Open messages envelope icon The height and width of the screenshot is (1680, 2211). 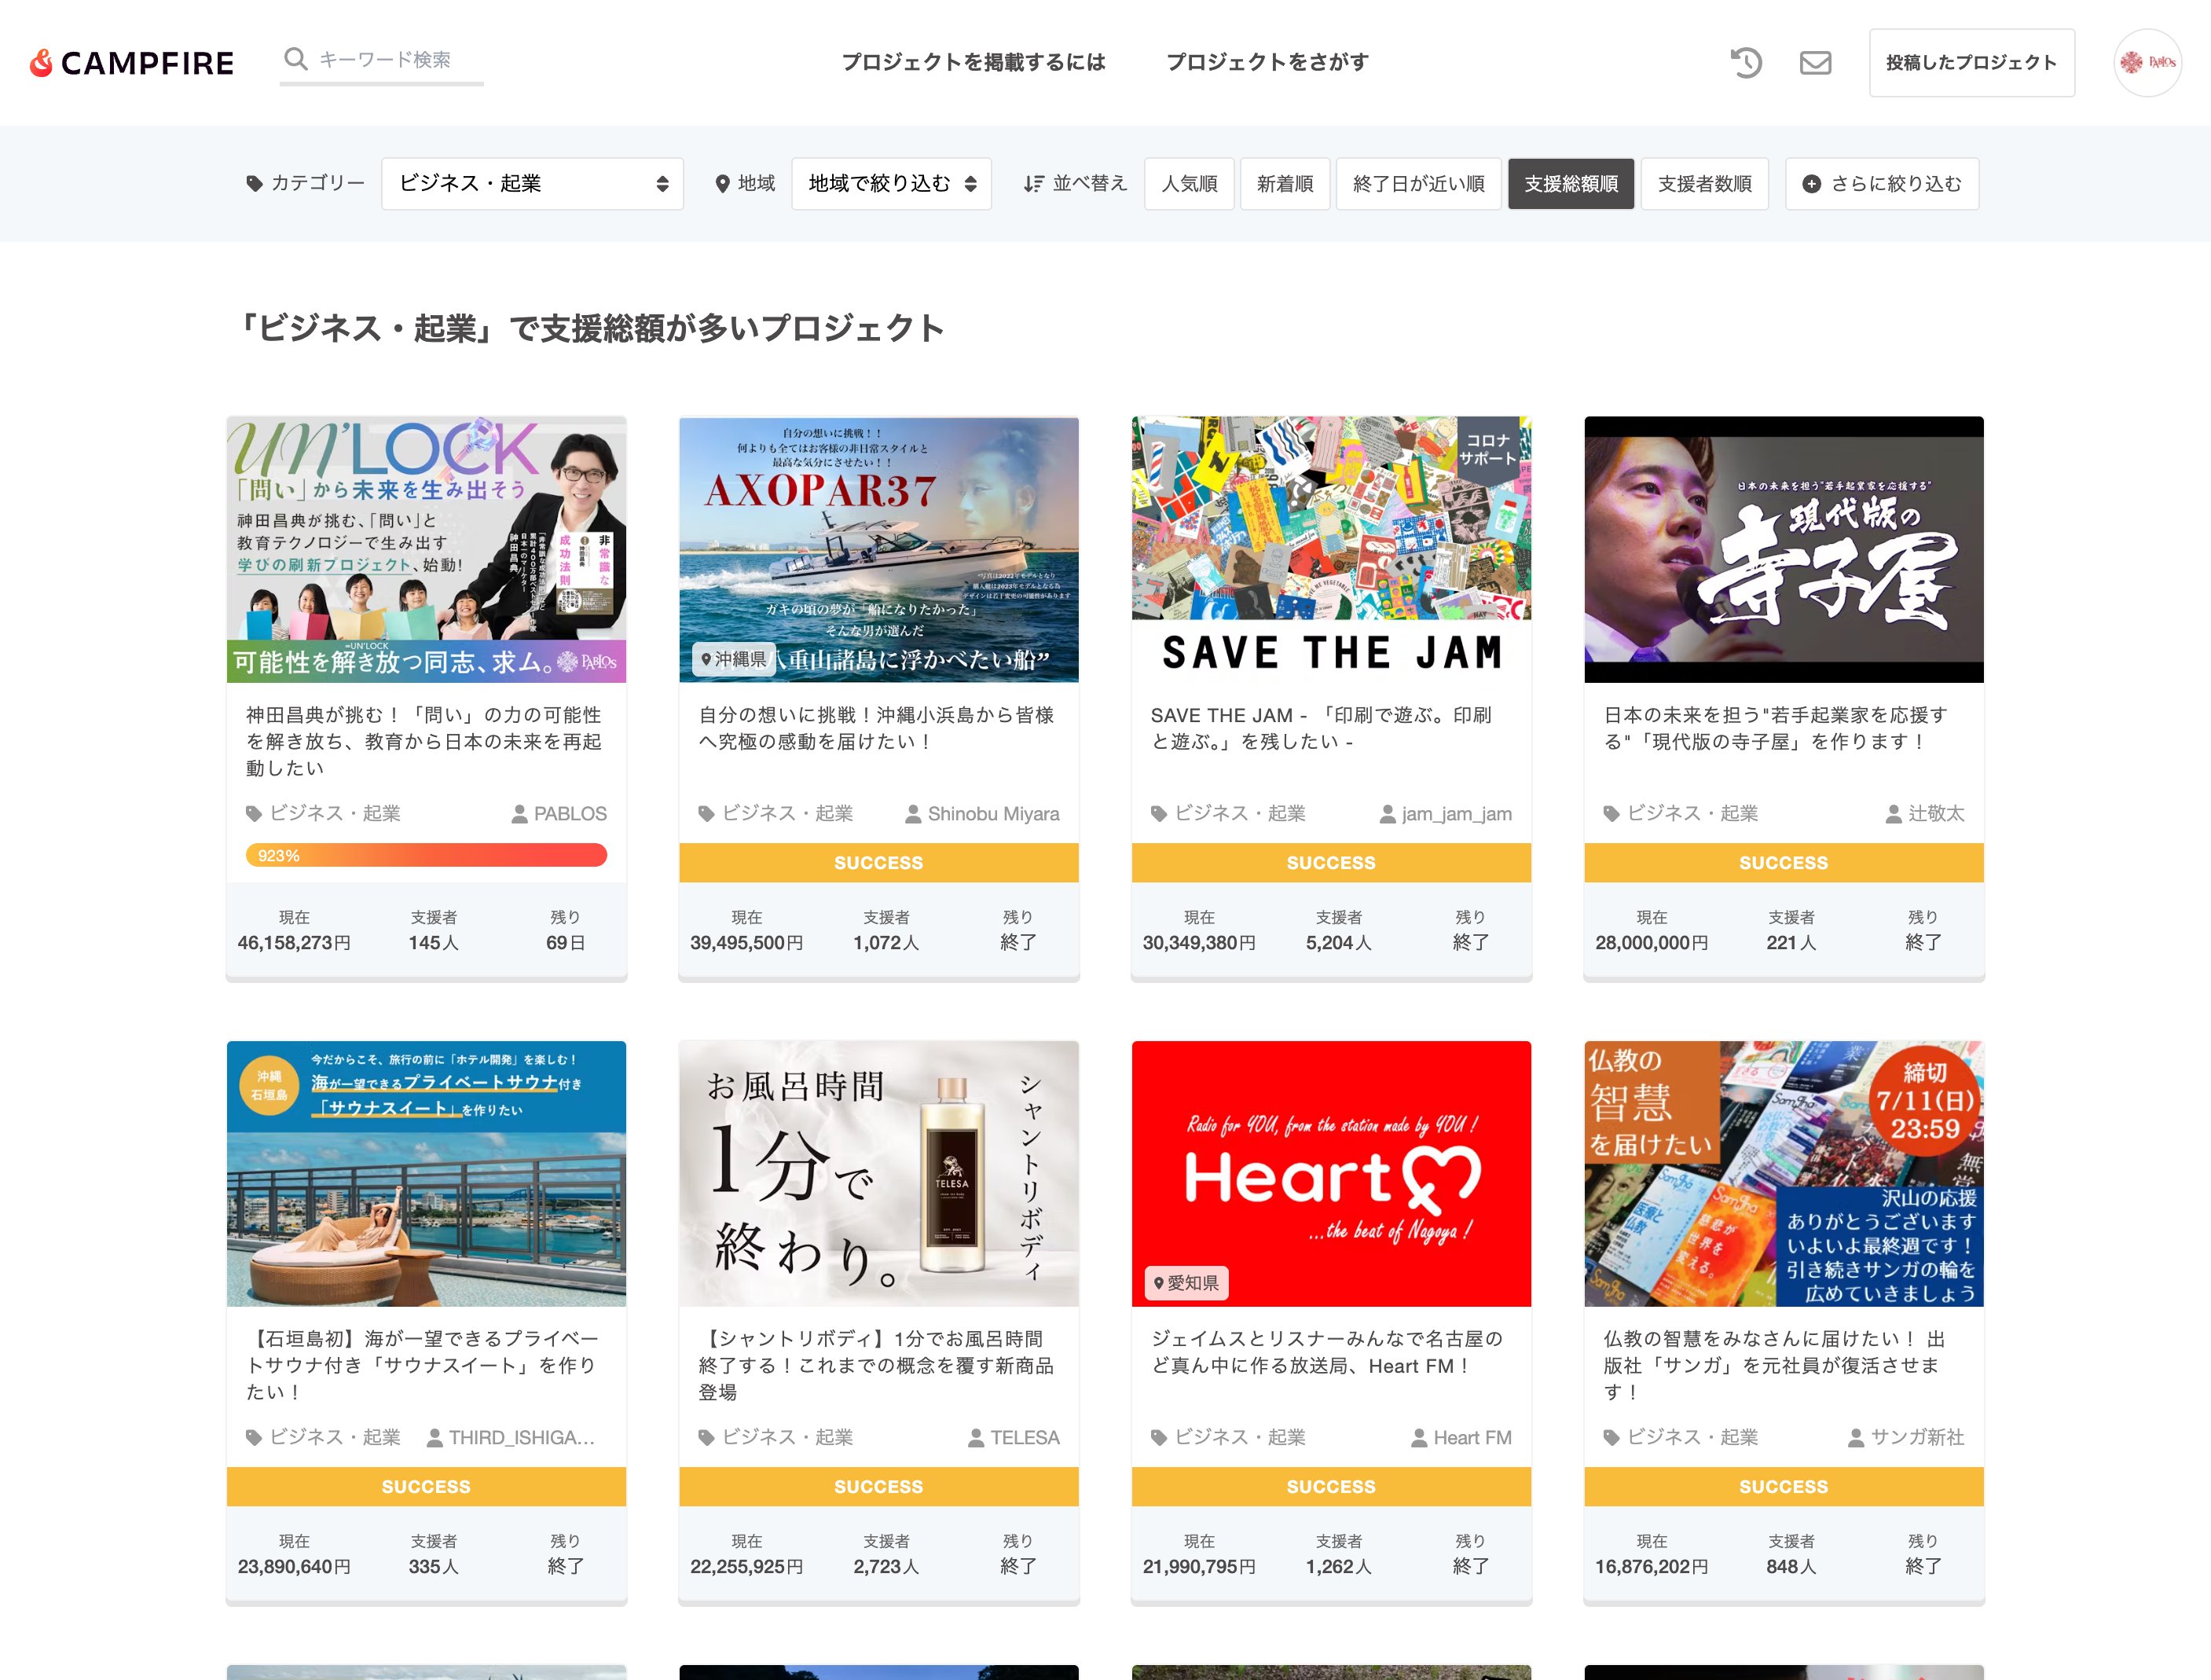[1815, 63]
